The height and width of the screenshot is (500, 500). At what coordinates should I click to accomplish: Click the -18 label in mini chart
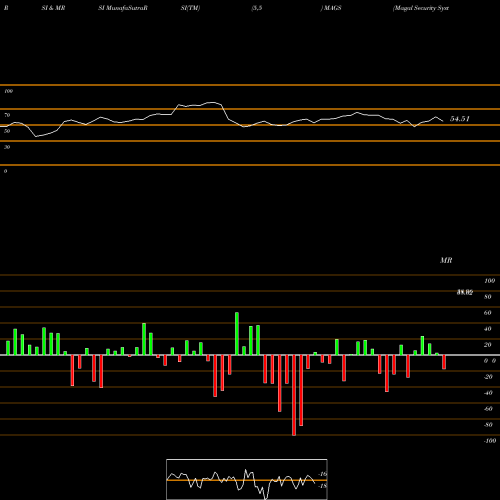click(x=323, y=486)
